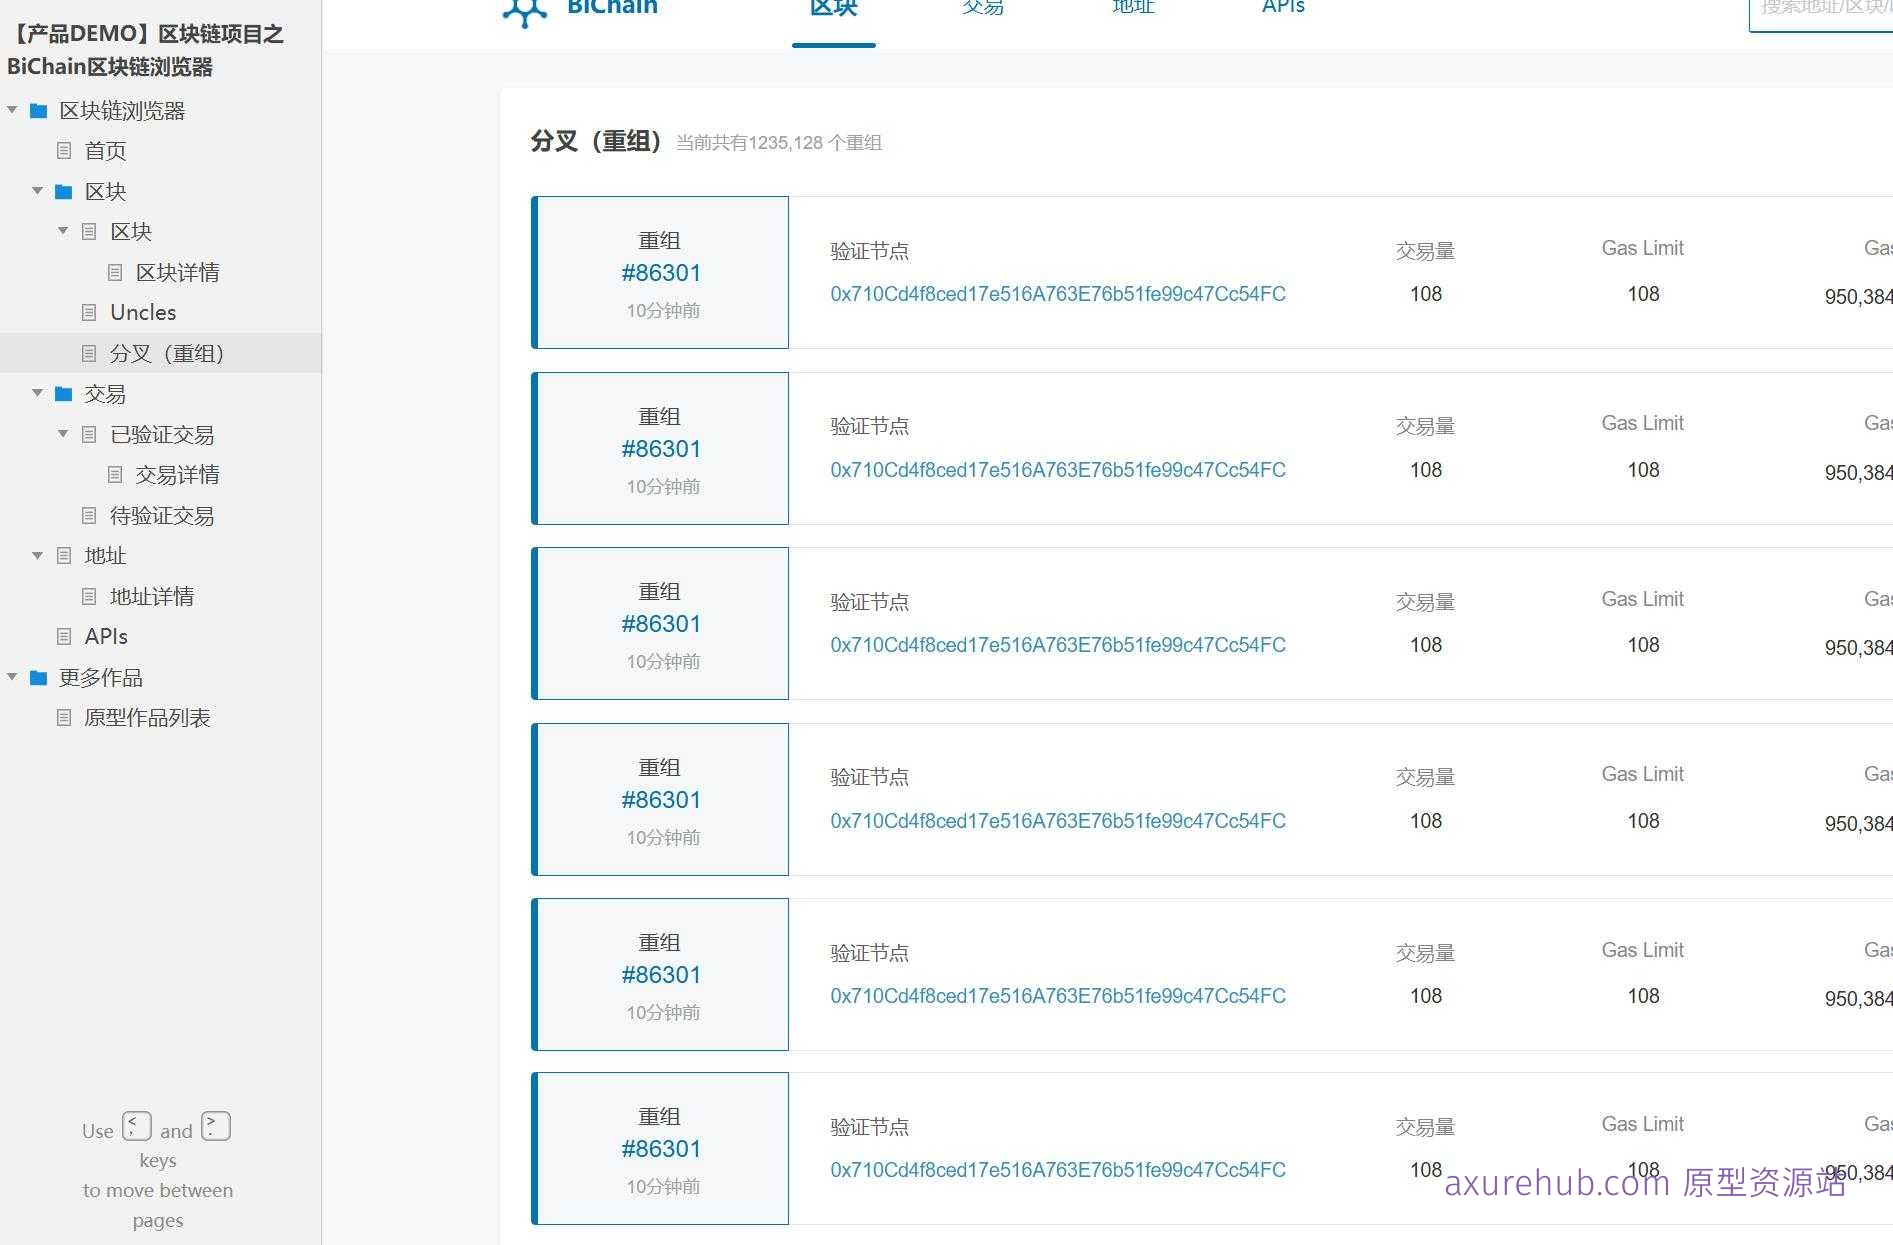Click the page icon beside 首页

[63, 150]
